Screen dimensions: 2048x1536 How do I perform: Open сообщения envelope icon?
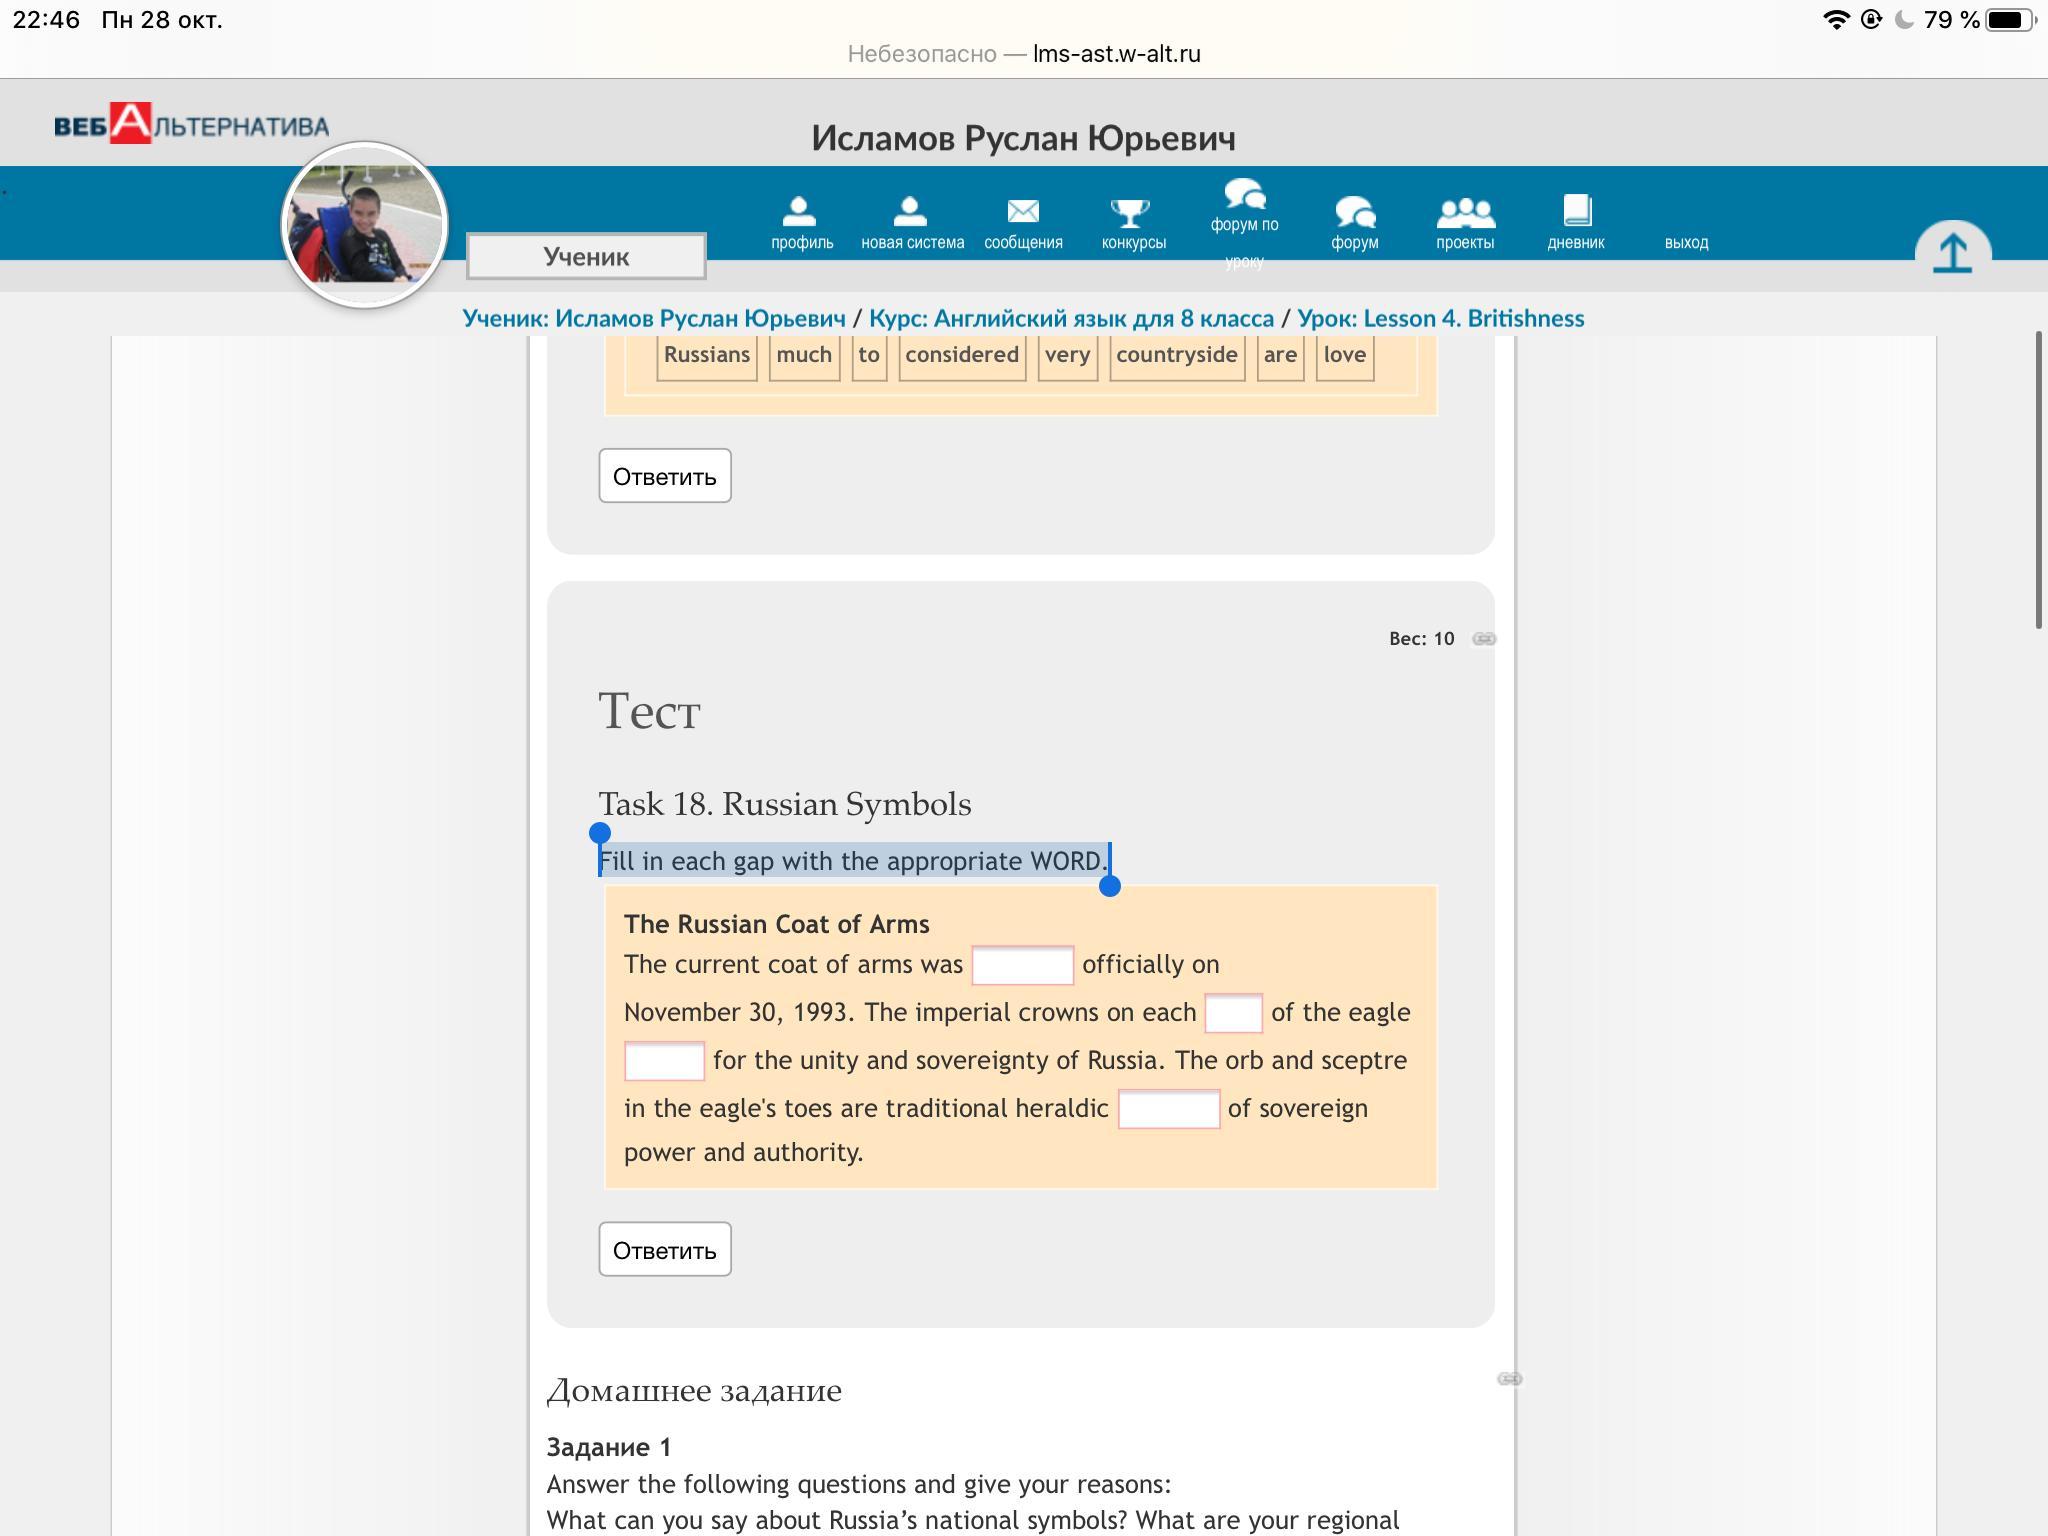click(x=1023, y=223)
